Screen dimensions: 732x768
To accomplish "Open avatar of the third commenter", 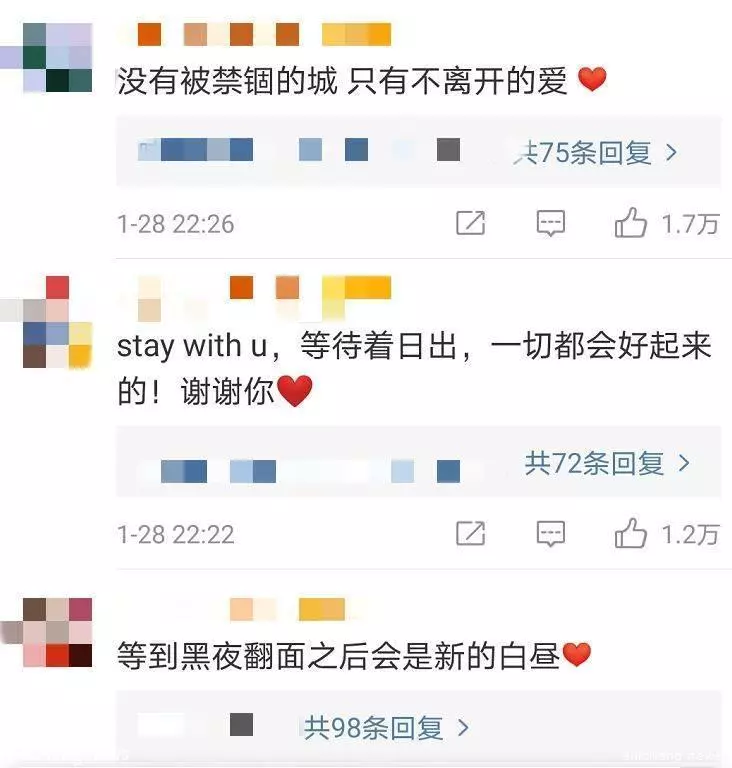I will [57, 632].
